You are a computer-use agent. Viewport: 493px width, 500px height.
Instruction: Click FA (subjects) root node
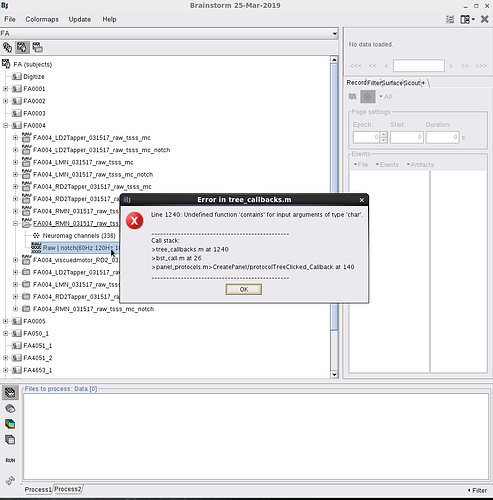point(33,64)
